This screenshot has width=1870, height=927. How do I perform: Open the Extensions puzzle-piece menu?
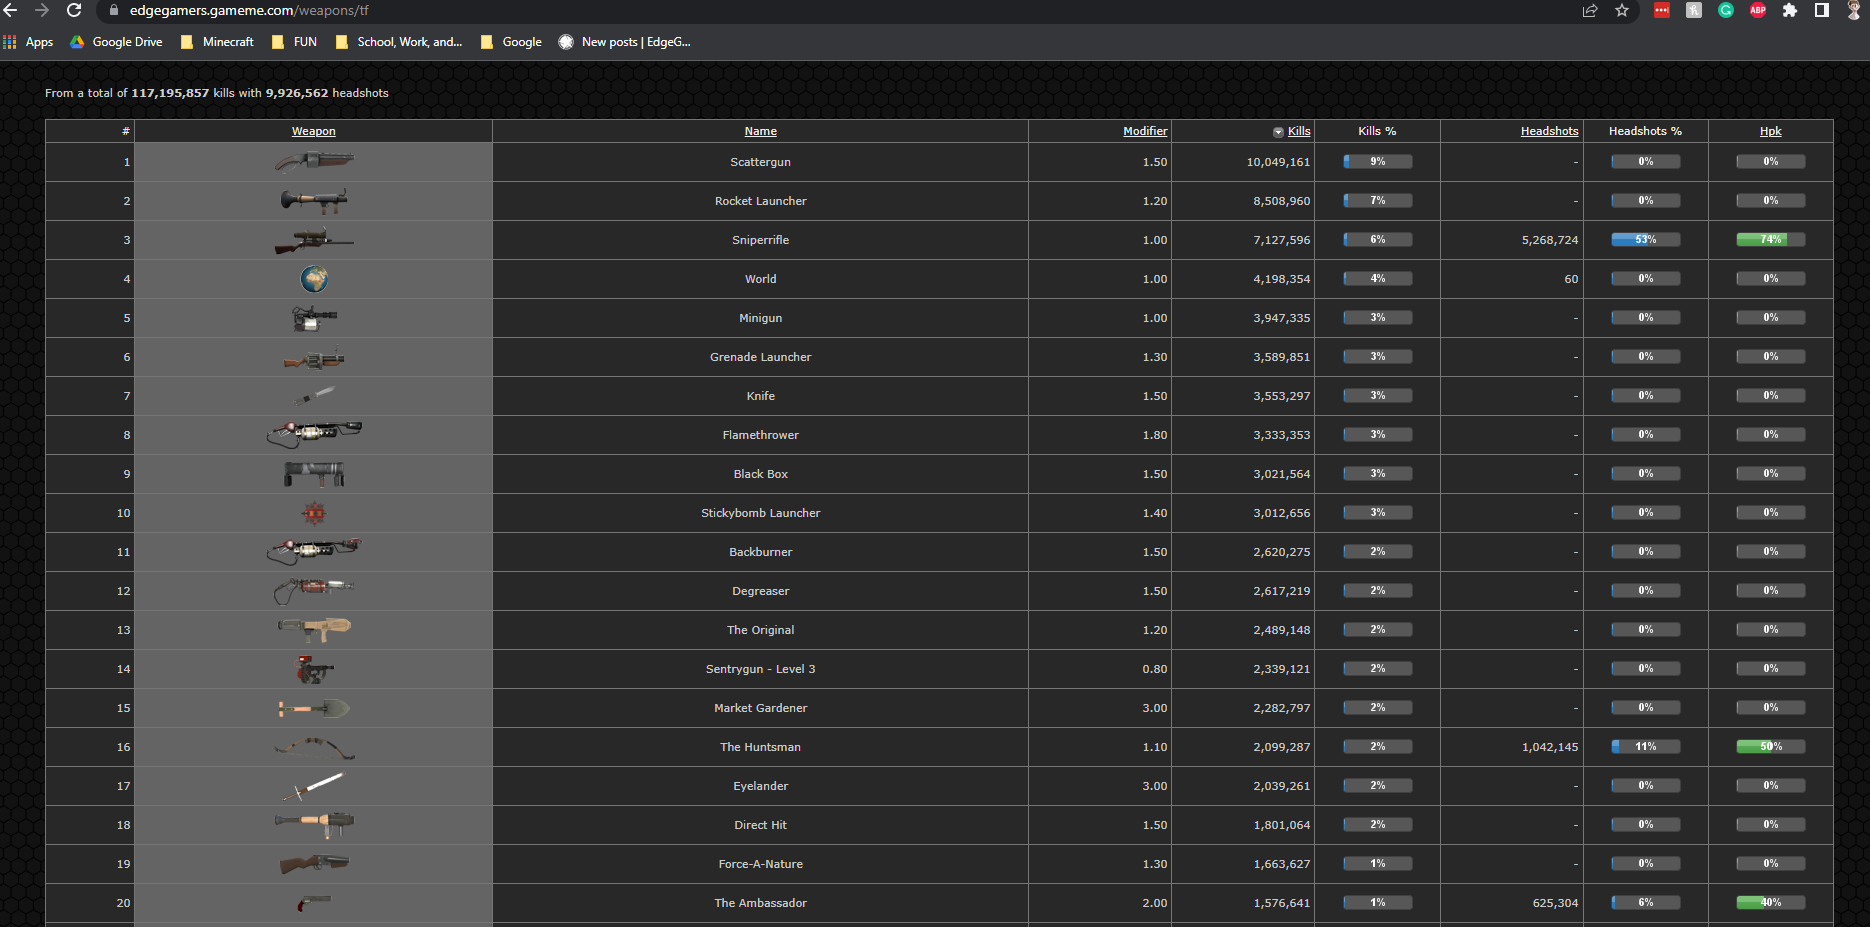(1790, 10)
